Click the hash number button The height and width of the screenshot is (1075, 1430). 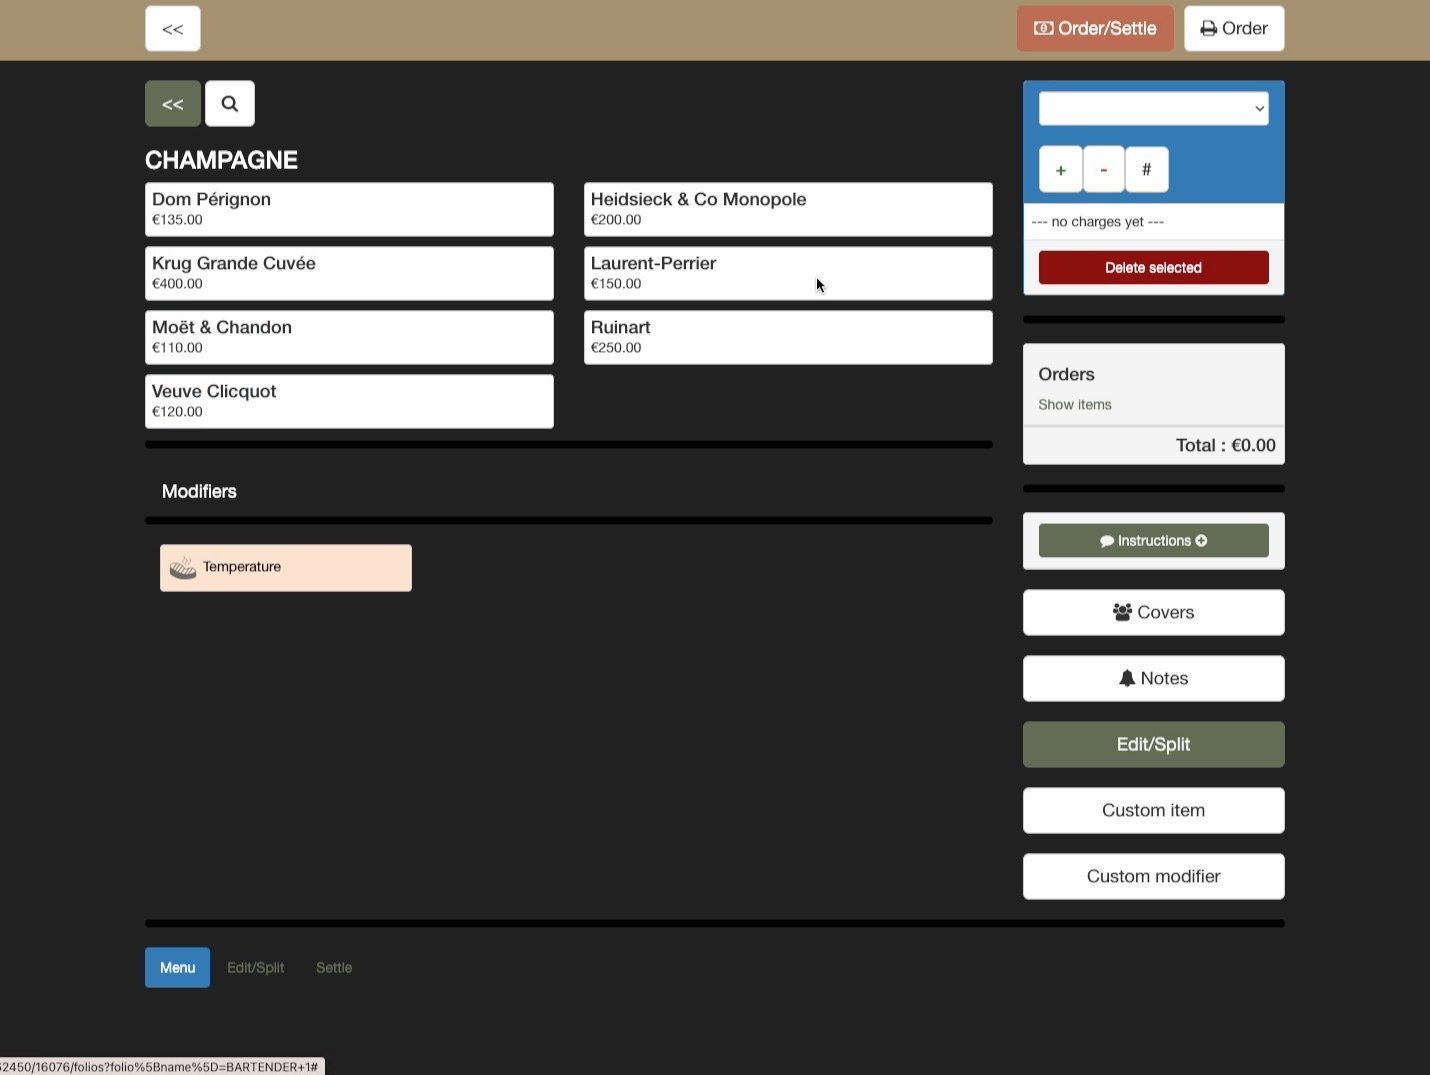click(x=1146, y=169)
